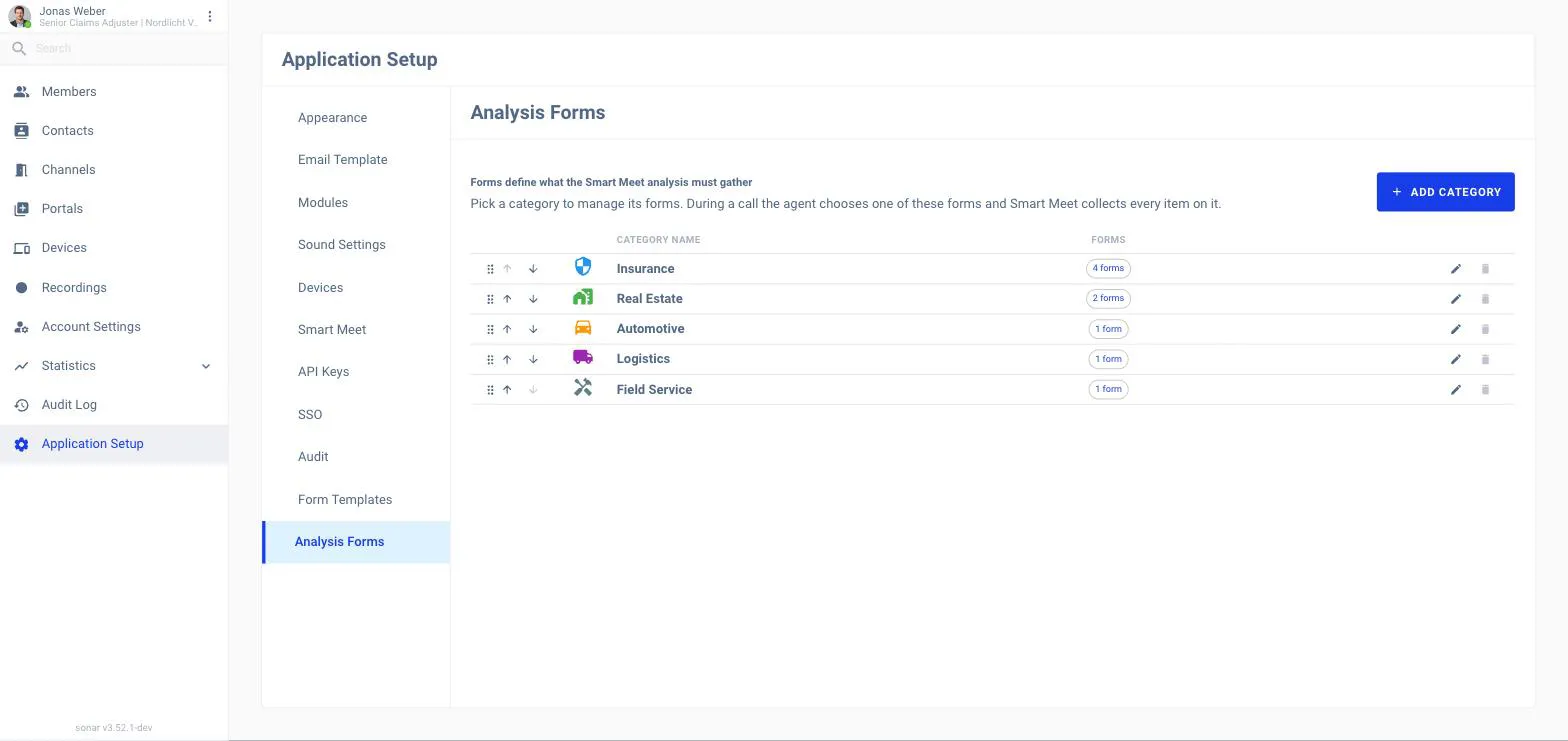The image size is (1568, 741).
Task: Click the Add Category button
Action: coord(1445,192)
